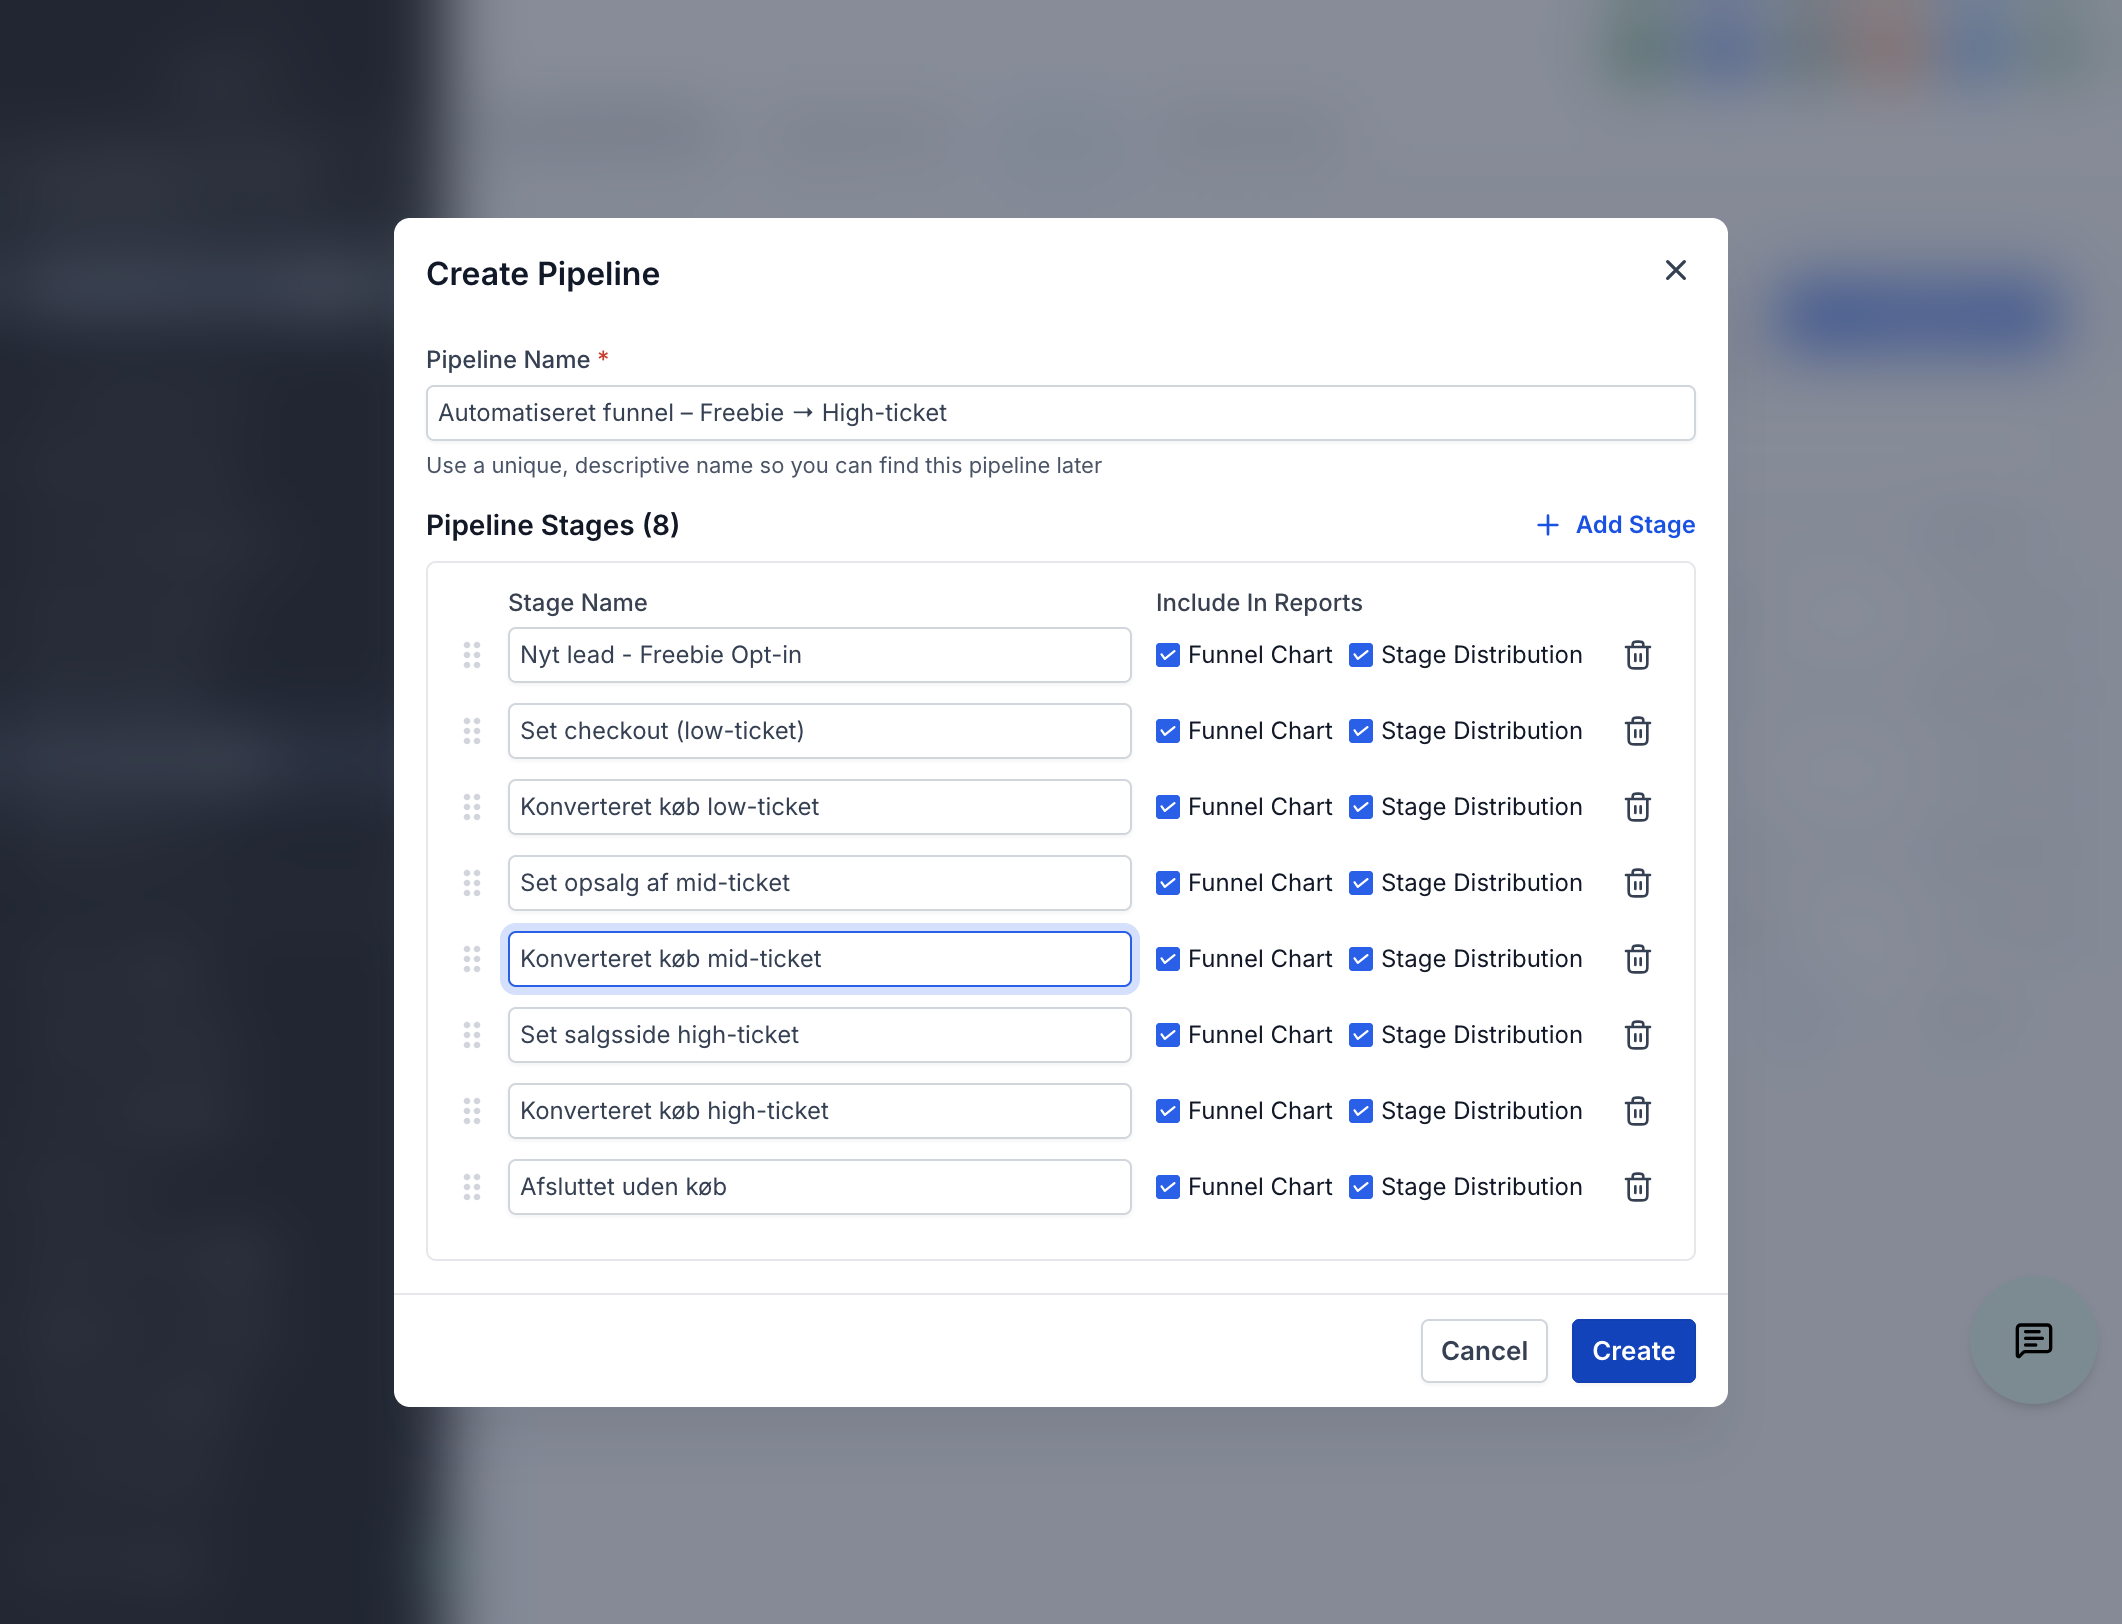Disable Stage Distribution for 'Afsluttet uden køb'
The height and width of the screenshot is (1624, 2122).
coord(1360,1187)
